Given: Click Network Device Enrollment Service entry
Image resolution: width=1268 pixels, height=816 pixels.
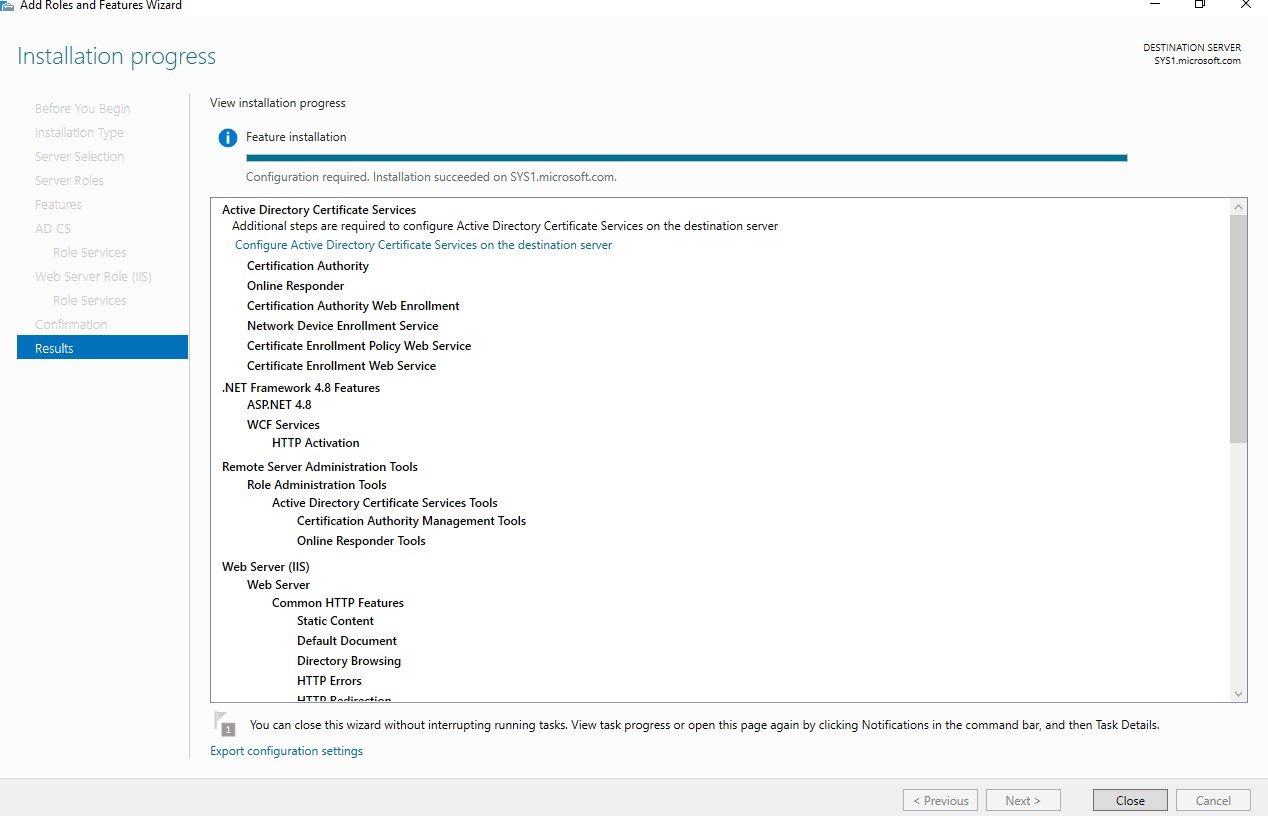Looking at the screenshot, I should (342, 326).
